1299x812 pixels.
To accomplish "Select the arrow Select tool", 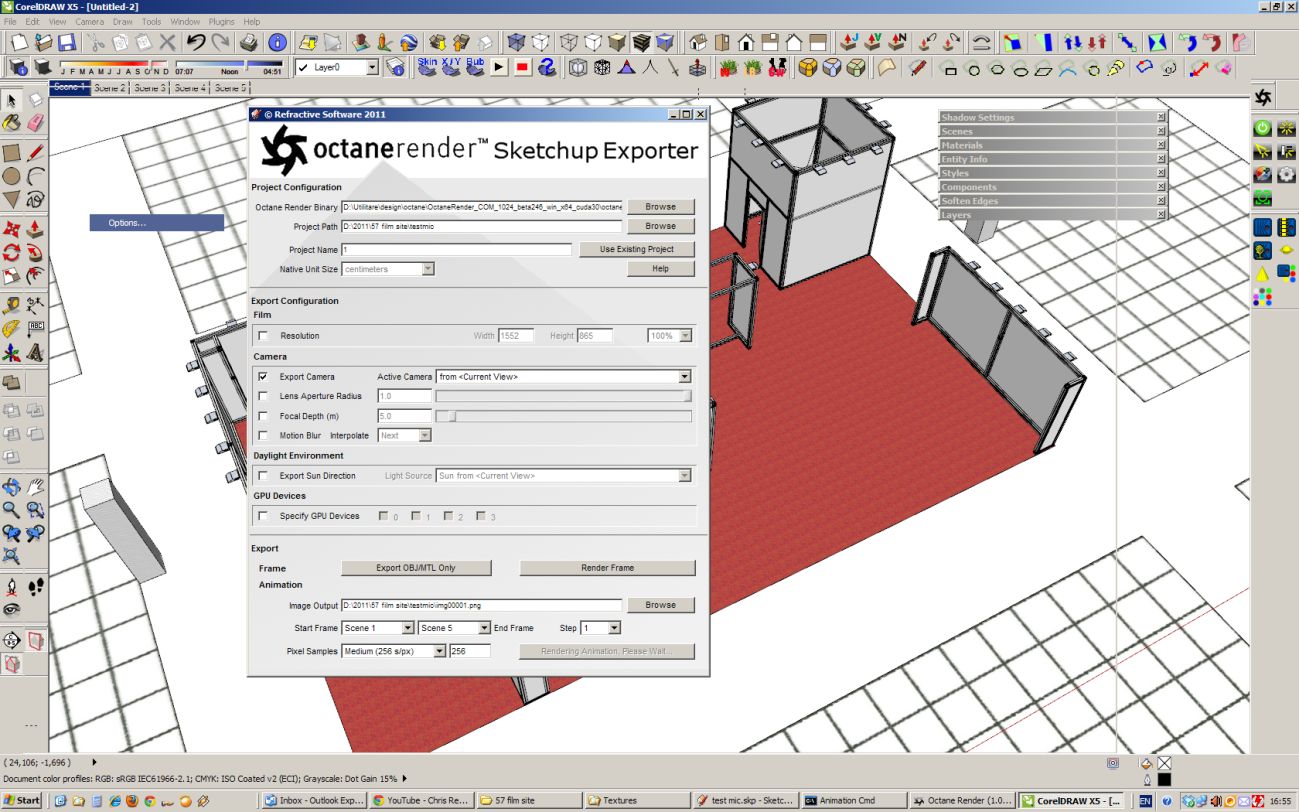I will (x=12, y=99).
